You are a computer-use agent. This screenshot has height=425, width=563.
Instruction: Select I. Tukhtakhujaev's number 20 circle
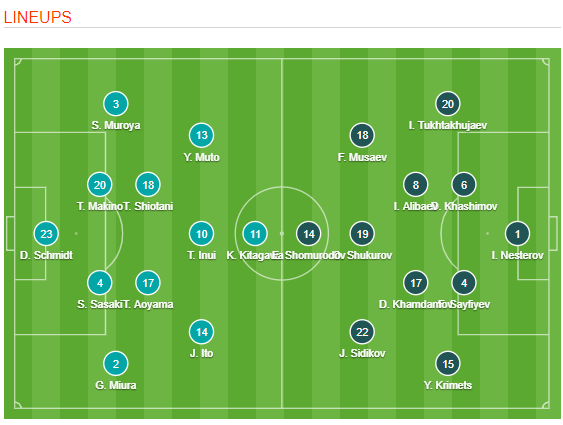[x=448, y=104]
